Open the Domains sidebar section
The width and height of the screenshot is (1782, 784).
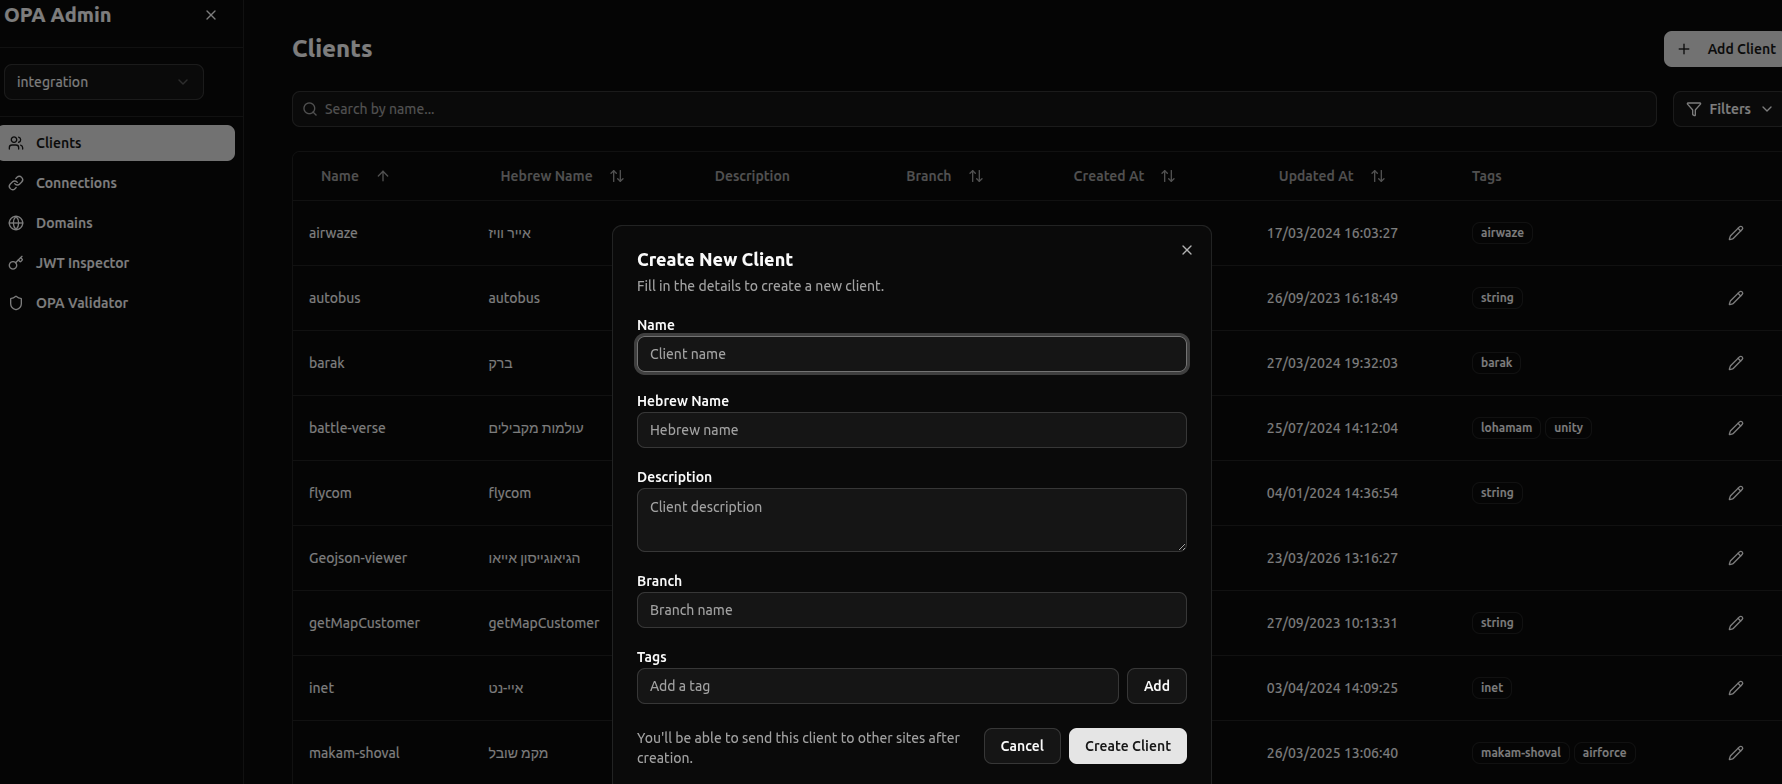[118, 223]
